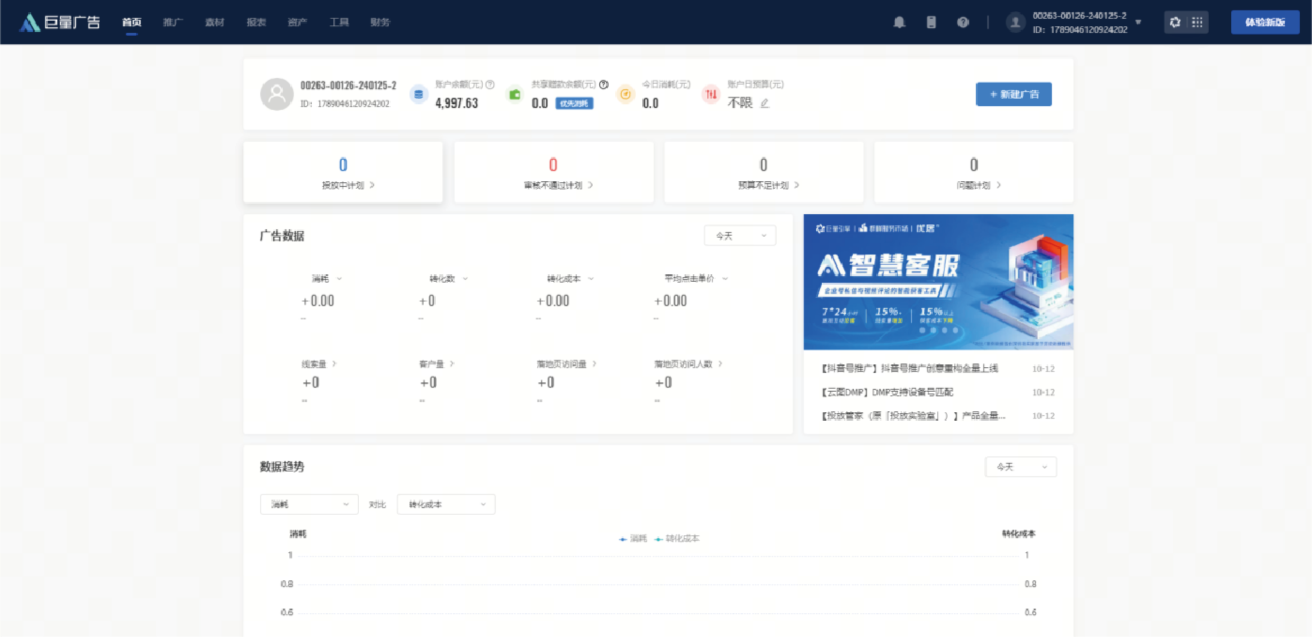Open the mobile phone icon in header
This screenshot has width=1312, height=638.
pos(931,22)
